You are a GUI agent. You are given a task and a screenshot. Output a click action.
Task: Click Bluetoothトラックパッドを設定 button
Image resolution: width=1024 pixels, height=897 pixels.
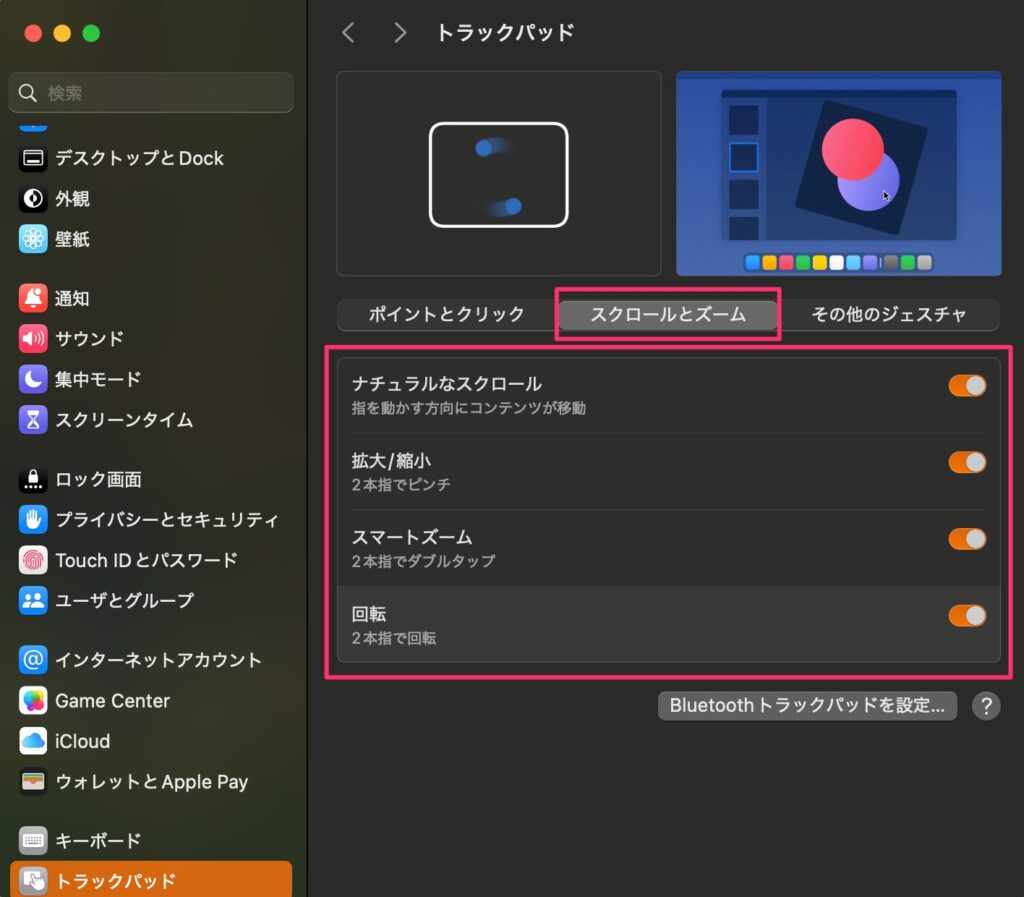click(x=807, y=706)
